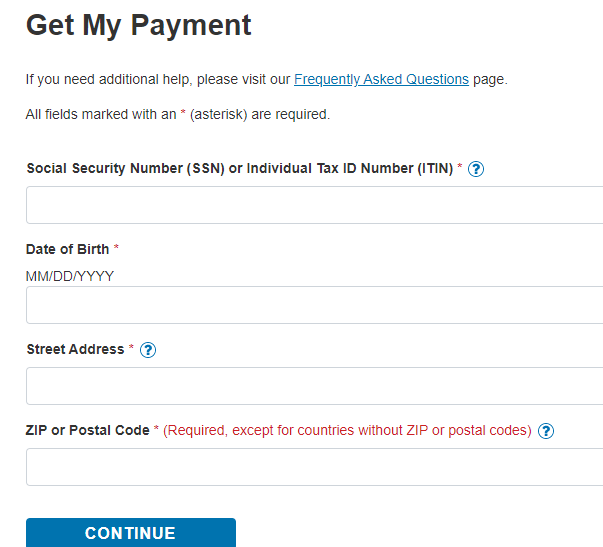
Task: Click the red countries-without-ZIP required note
Action: pyautogui.click(x=347, y=430)
